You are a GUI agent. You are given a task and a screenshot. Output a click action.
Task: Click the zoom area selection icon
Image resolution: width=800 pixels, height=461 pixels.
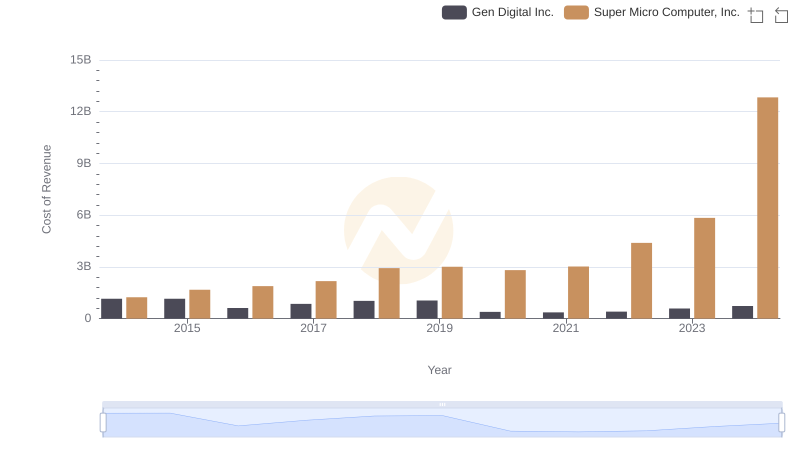coord(756,15)
